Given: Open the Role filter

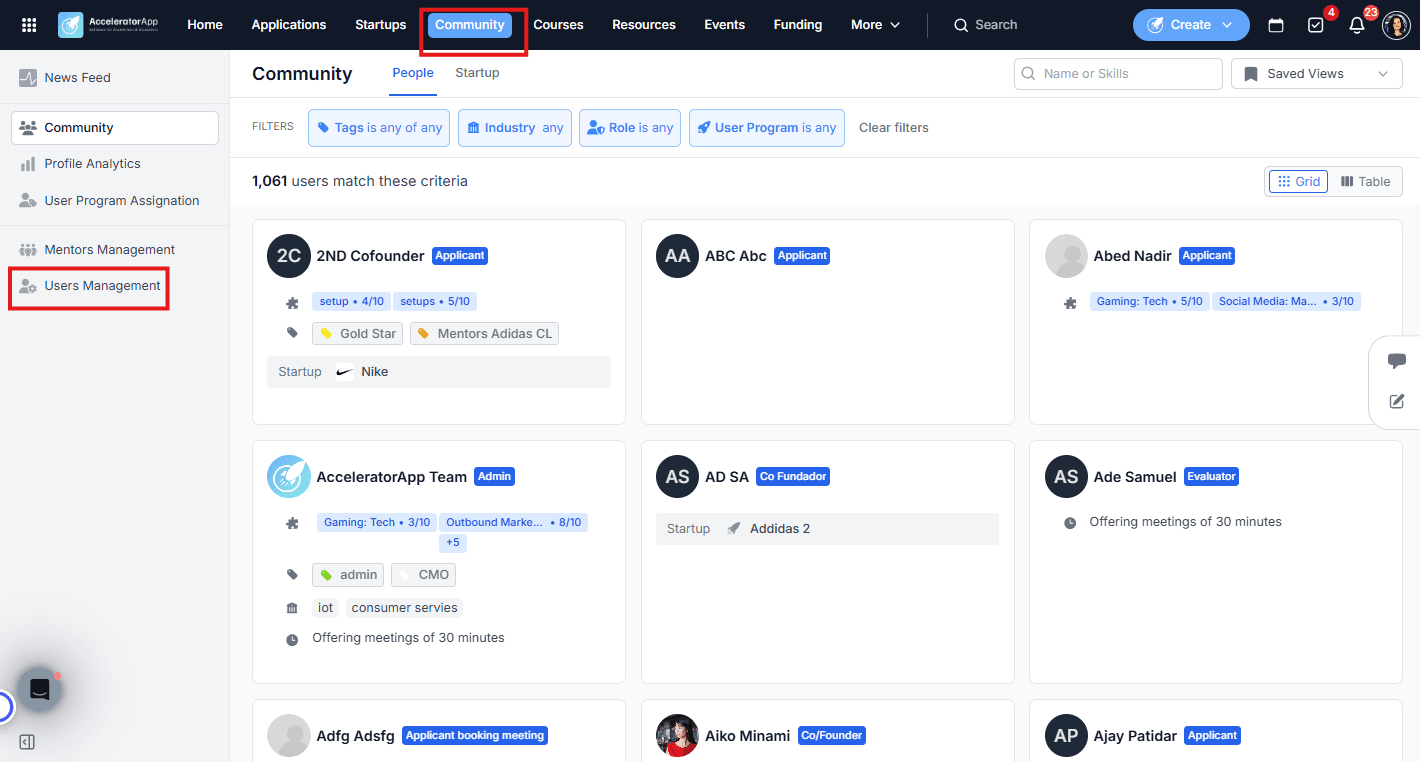Looking at the screenshot, I should [x=630, y=128].
